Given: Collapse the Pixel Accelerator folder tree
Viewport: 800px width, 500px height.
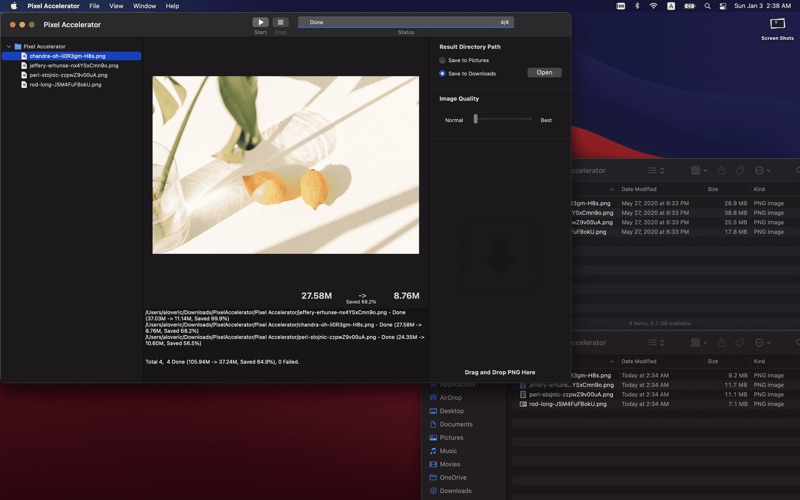Looking at the screenshot, I should 9,47.
